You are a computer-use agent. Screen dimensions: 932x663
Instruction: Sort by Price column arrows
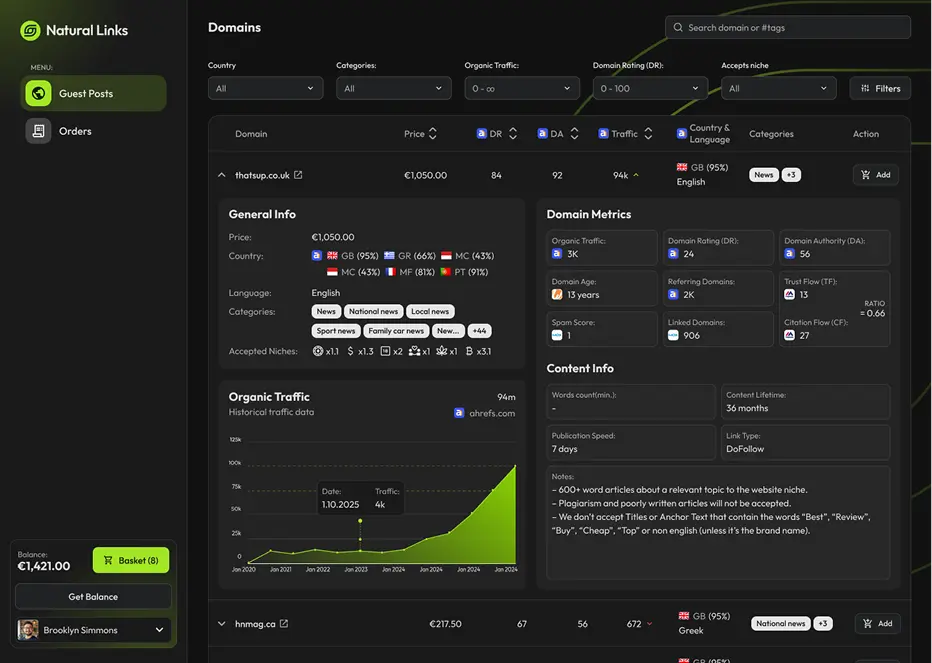[433, 134]
